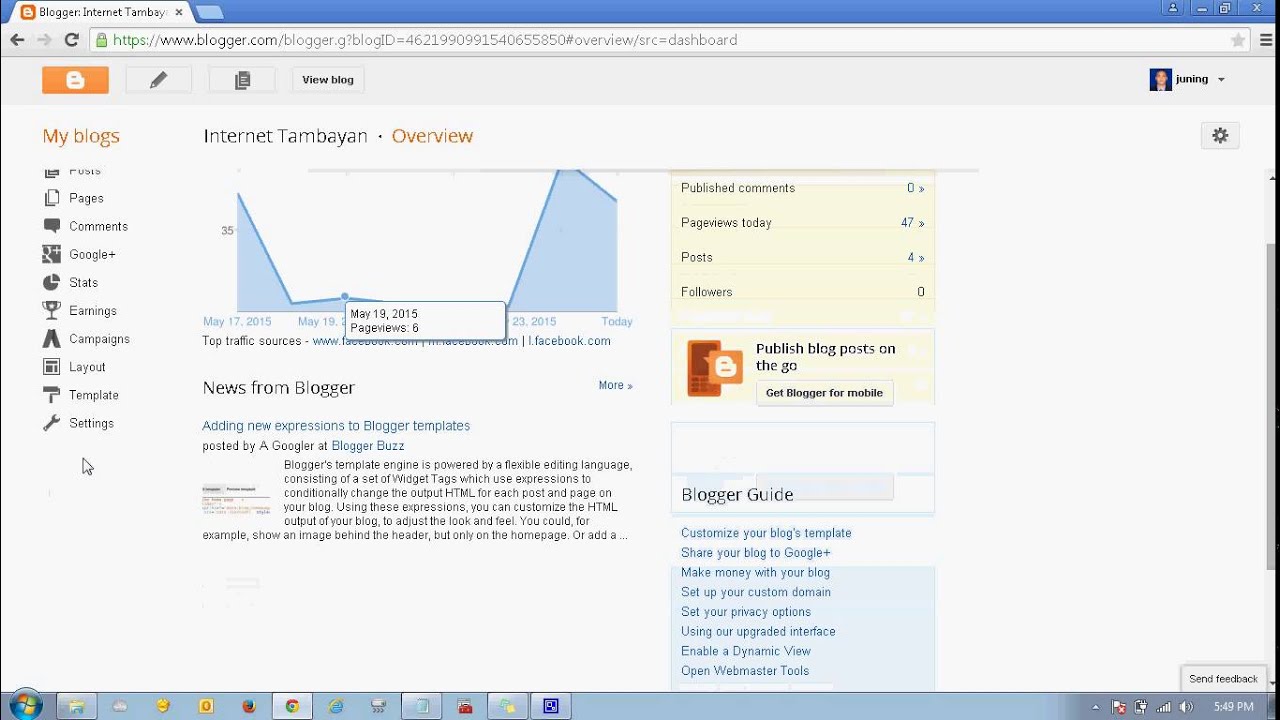Click the orange Blogger logo button
The width and height of the screenshot is (1280, 720).
coord(75,80)
